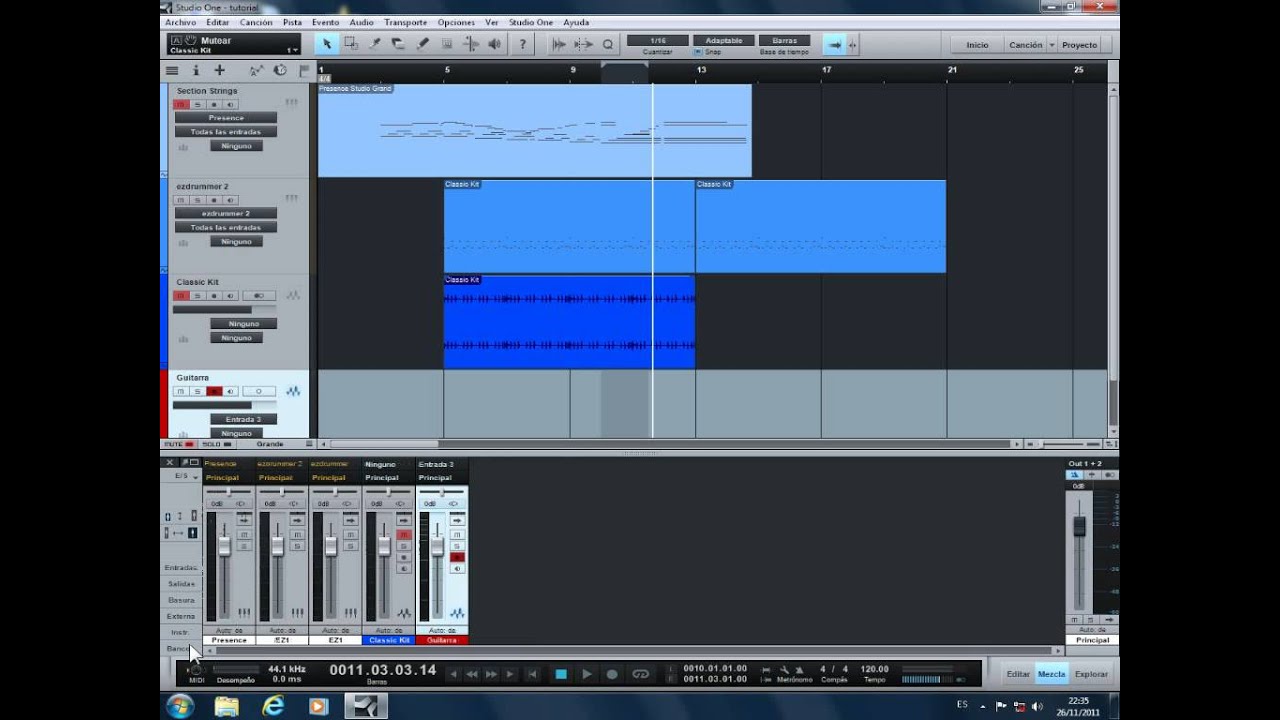Screen dimensions: 1280x720
Task: Open Internet Explorer from taskbar
Action: [x=272, y=706]
